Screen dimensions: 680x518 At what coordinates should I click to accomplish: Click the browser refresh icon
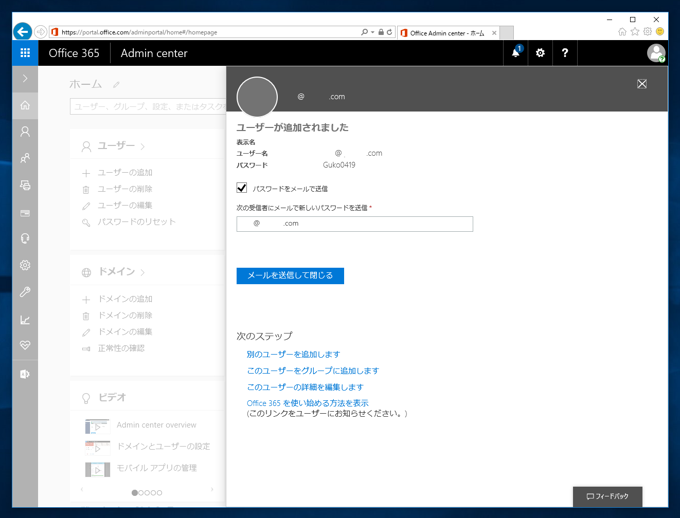[x=389, y=32]
